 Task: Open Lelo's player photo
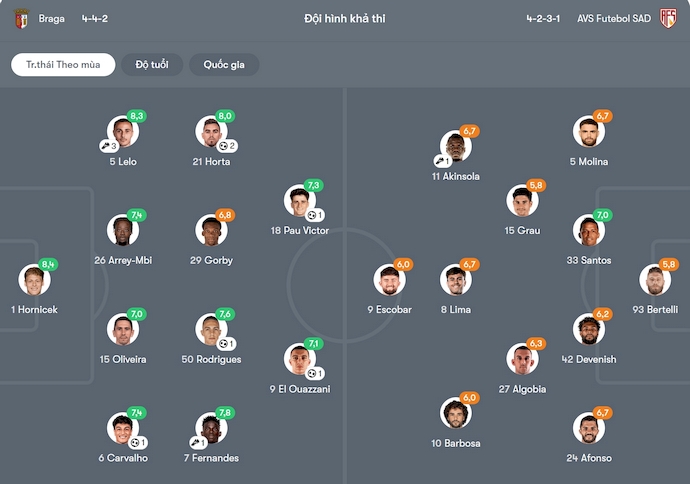(122, 131)
